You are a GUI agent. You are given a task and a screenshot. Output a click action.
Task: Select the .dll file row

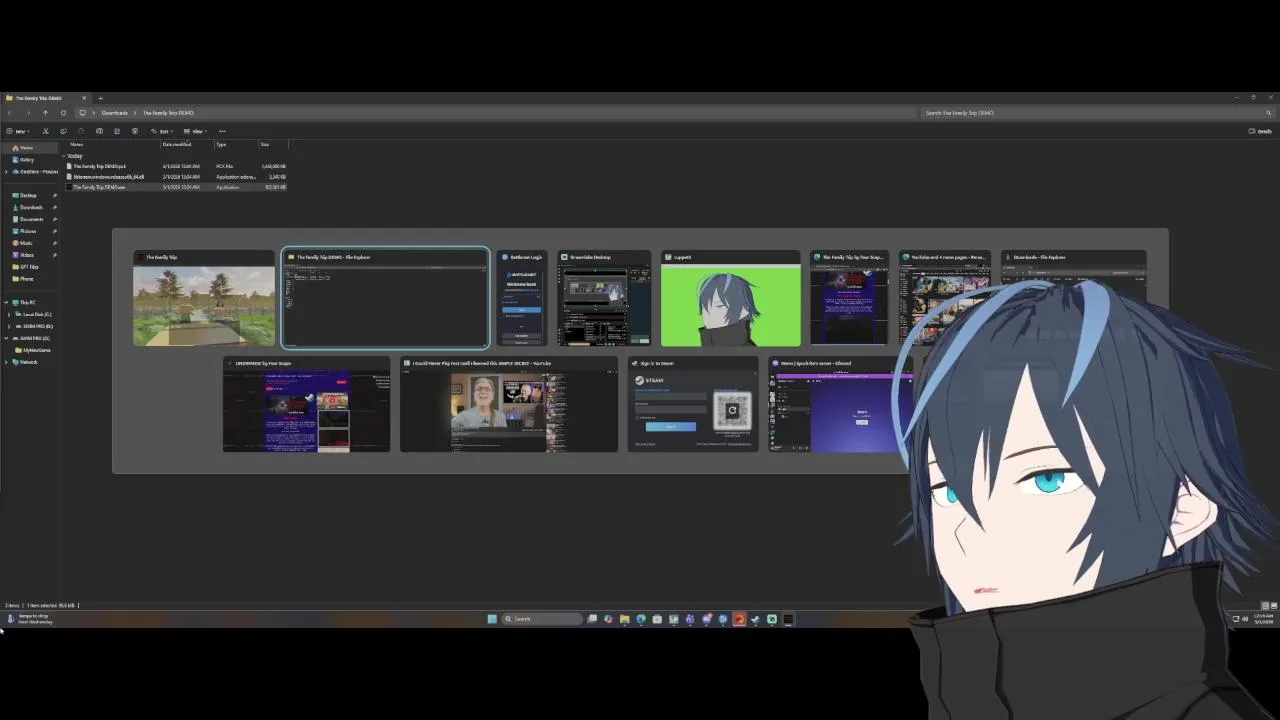[177, 177]
